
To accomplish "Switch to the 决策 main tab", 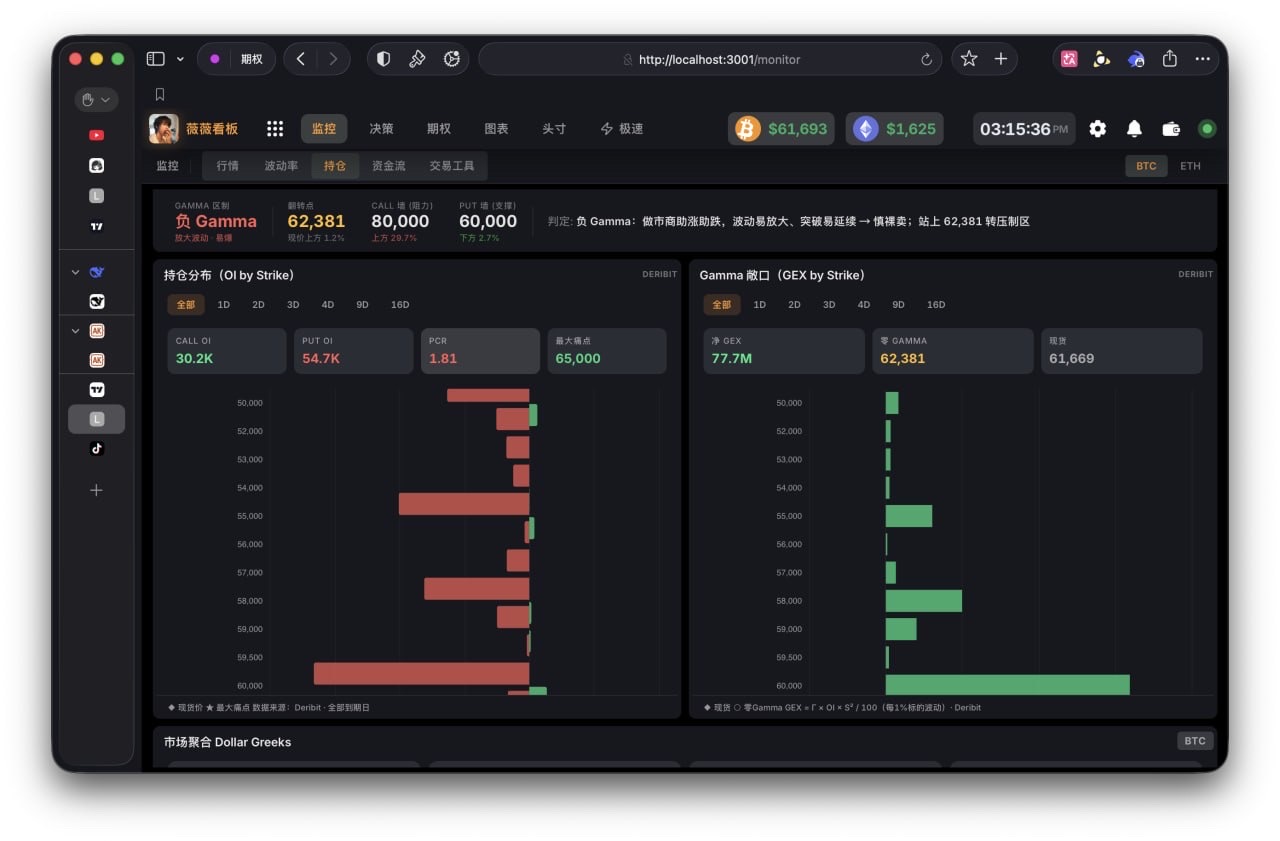I will coord(381,129).
